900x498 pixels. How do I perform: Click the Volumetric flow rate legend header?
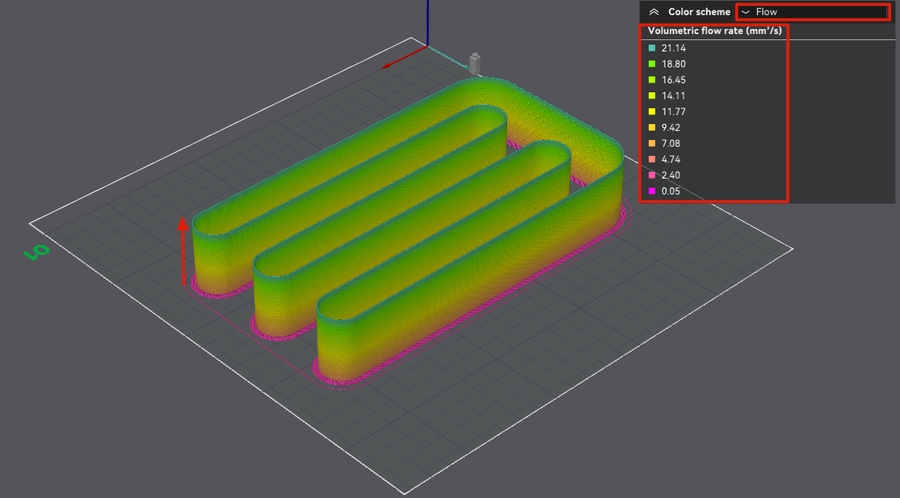click(x=712, y=31)
